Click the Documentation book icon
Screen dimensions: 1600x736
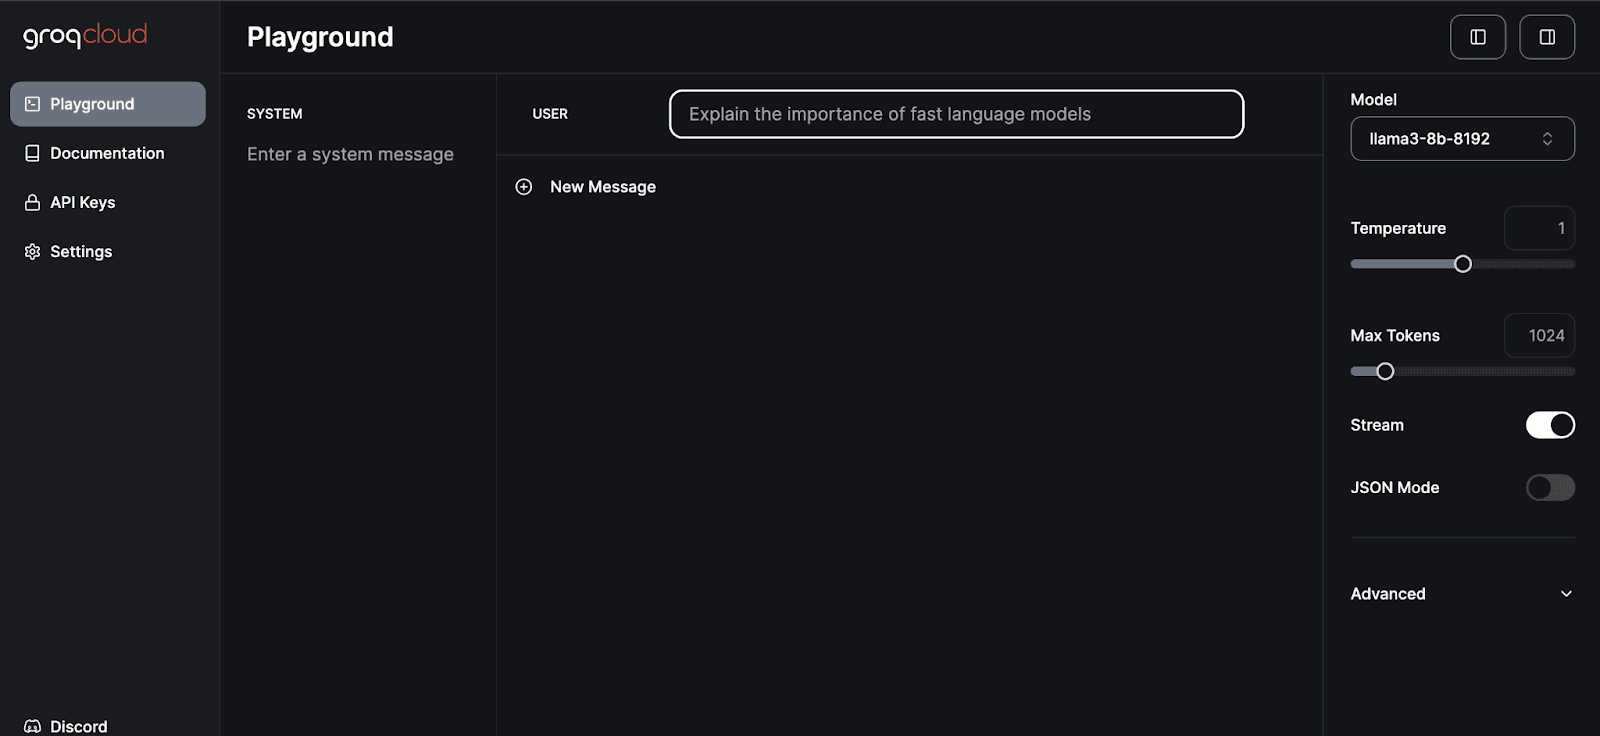tap(32, 153)
